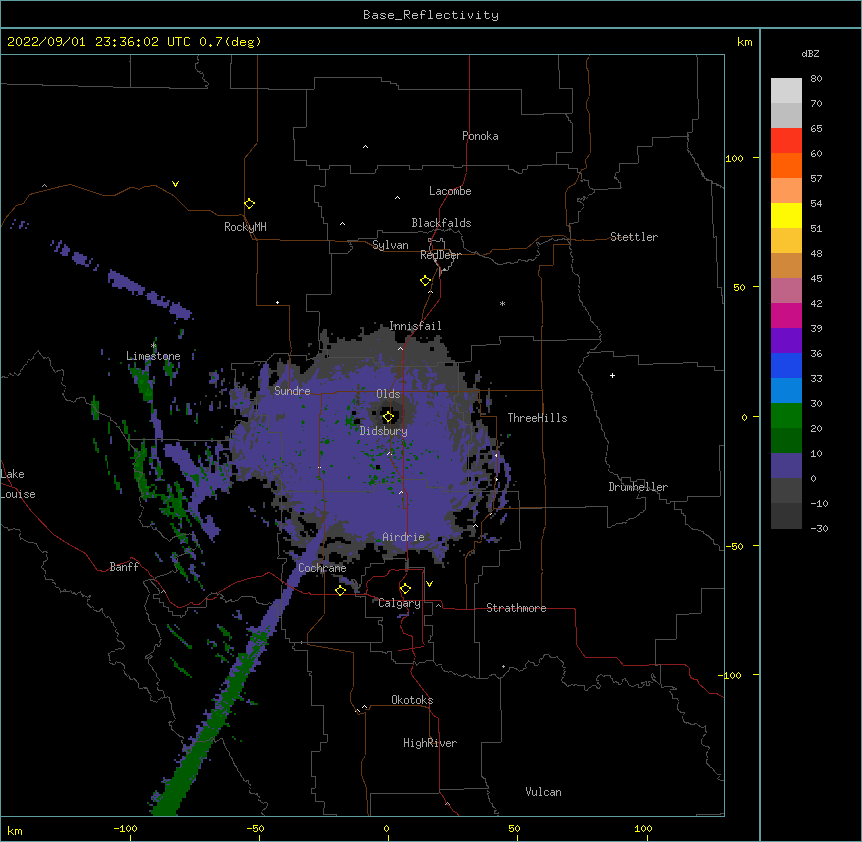Click the yellow diamond marker above Calgary label
862x842 pixels.
(x=405, y=589)
